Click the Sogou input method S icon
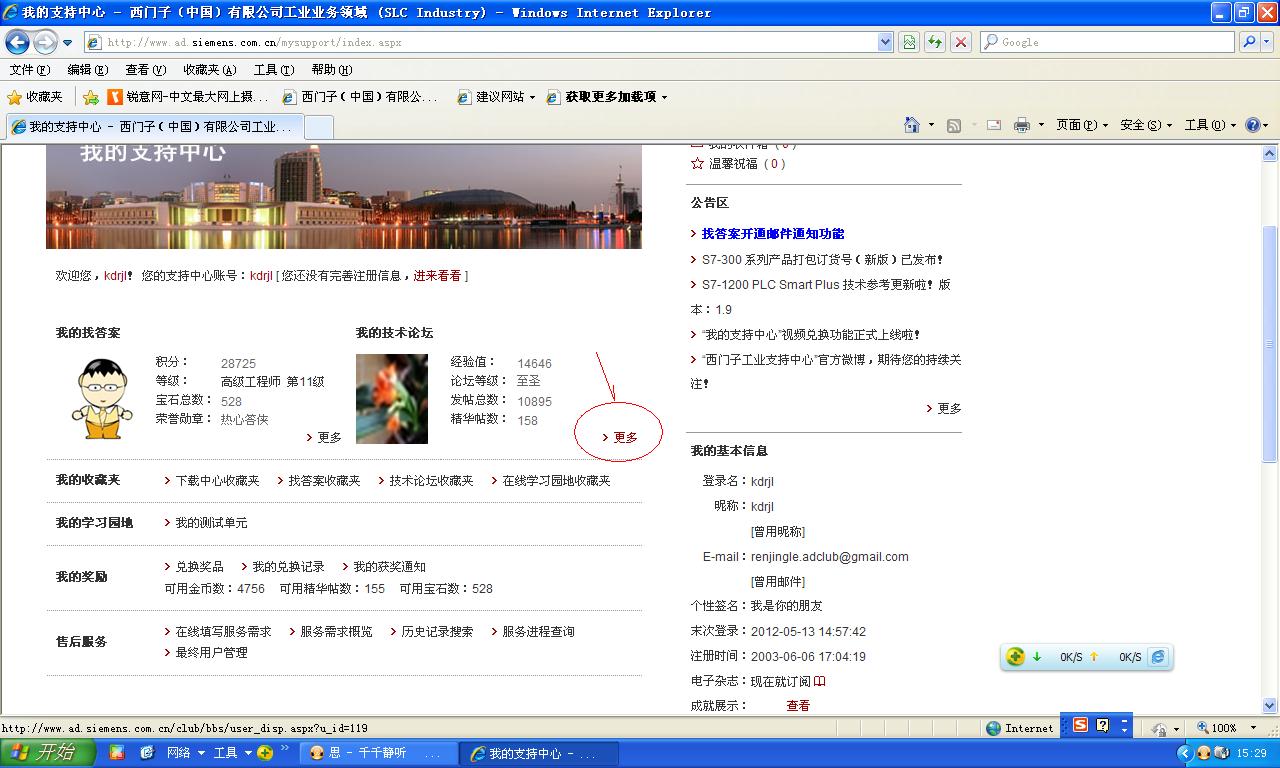This screenshot has width=1280, height=768. pos(1080,725)
